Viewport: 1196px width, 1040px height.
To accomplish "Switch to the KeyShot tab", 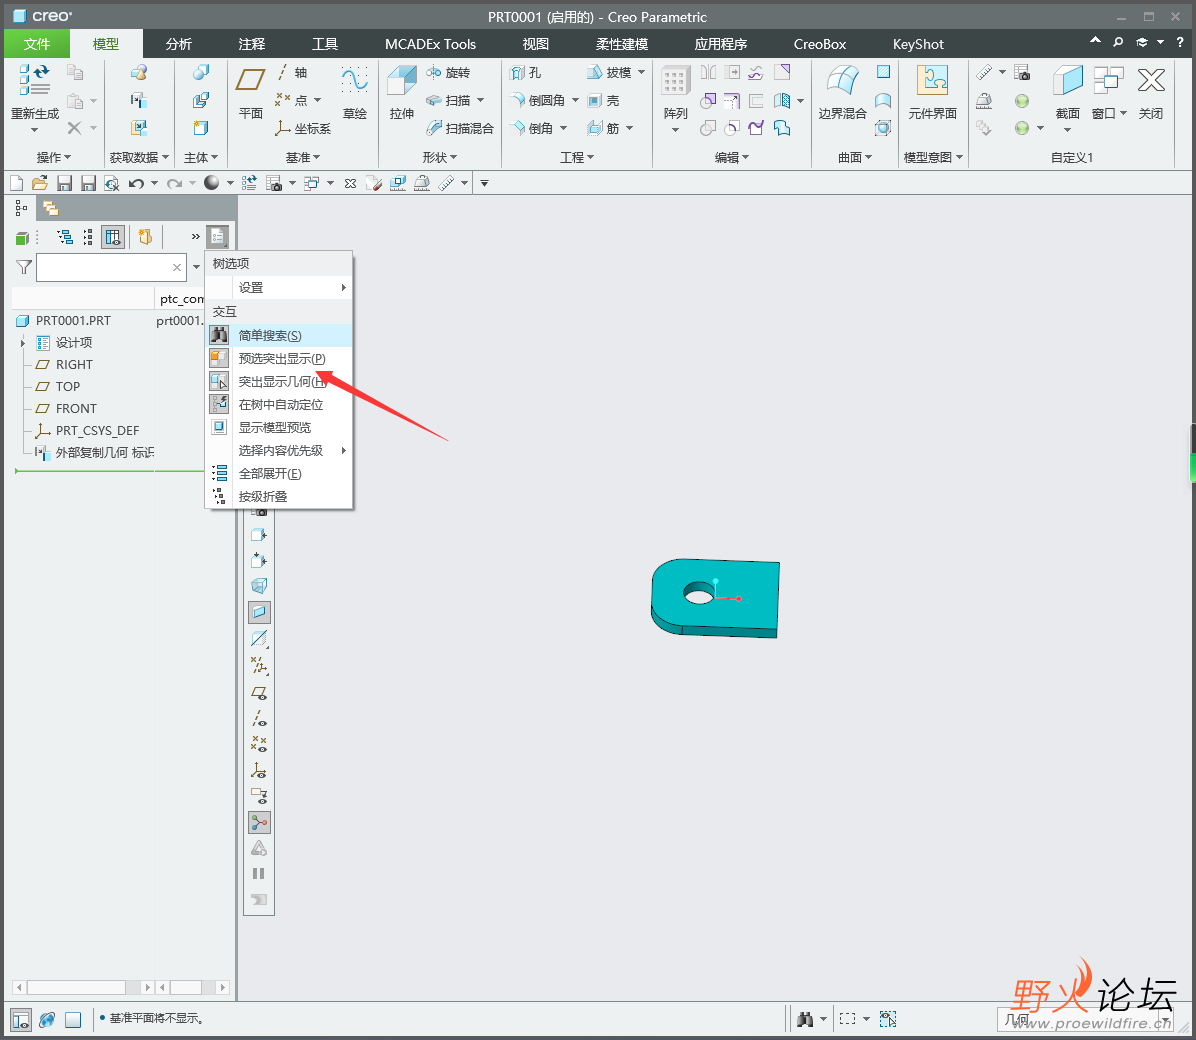I will tap(918, 44).
